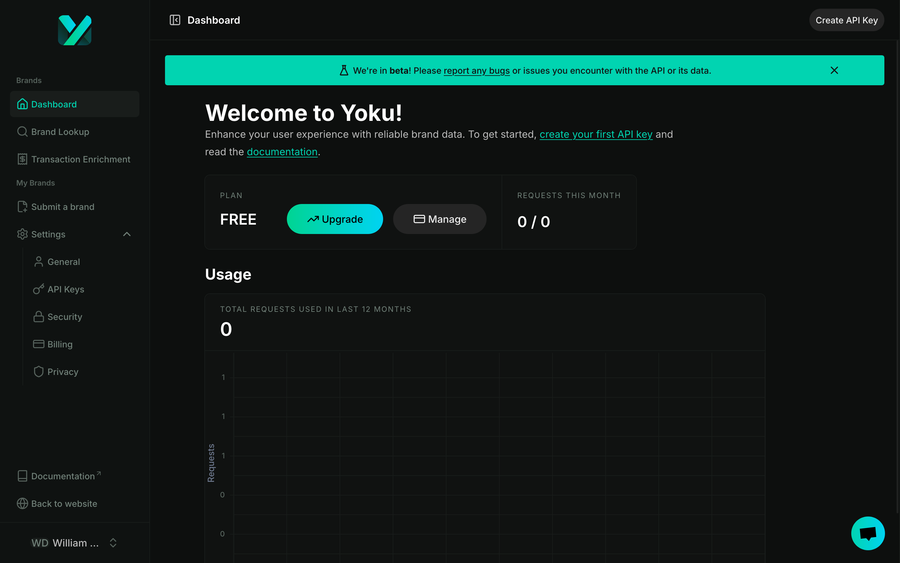900x563 pixels.
Task: Open the chat support bubble
Action: [x=868, y=533]
